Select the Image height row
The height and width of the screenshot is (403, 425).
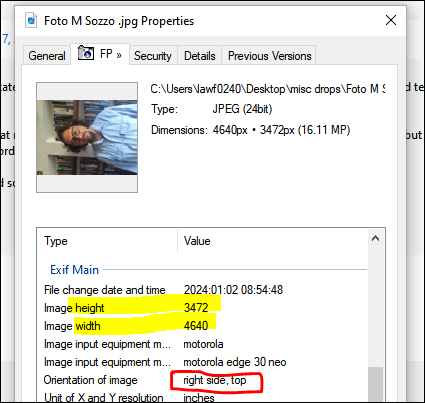point(202,308)
